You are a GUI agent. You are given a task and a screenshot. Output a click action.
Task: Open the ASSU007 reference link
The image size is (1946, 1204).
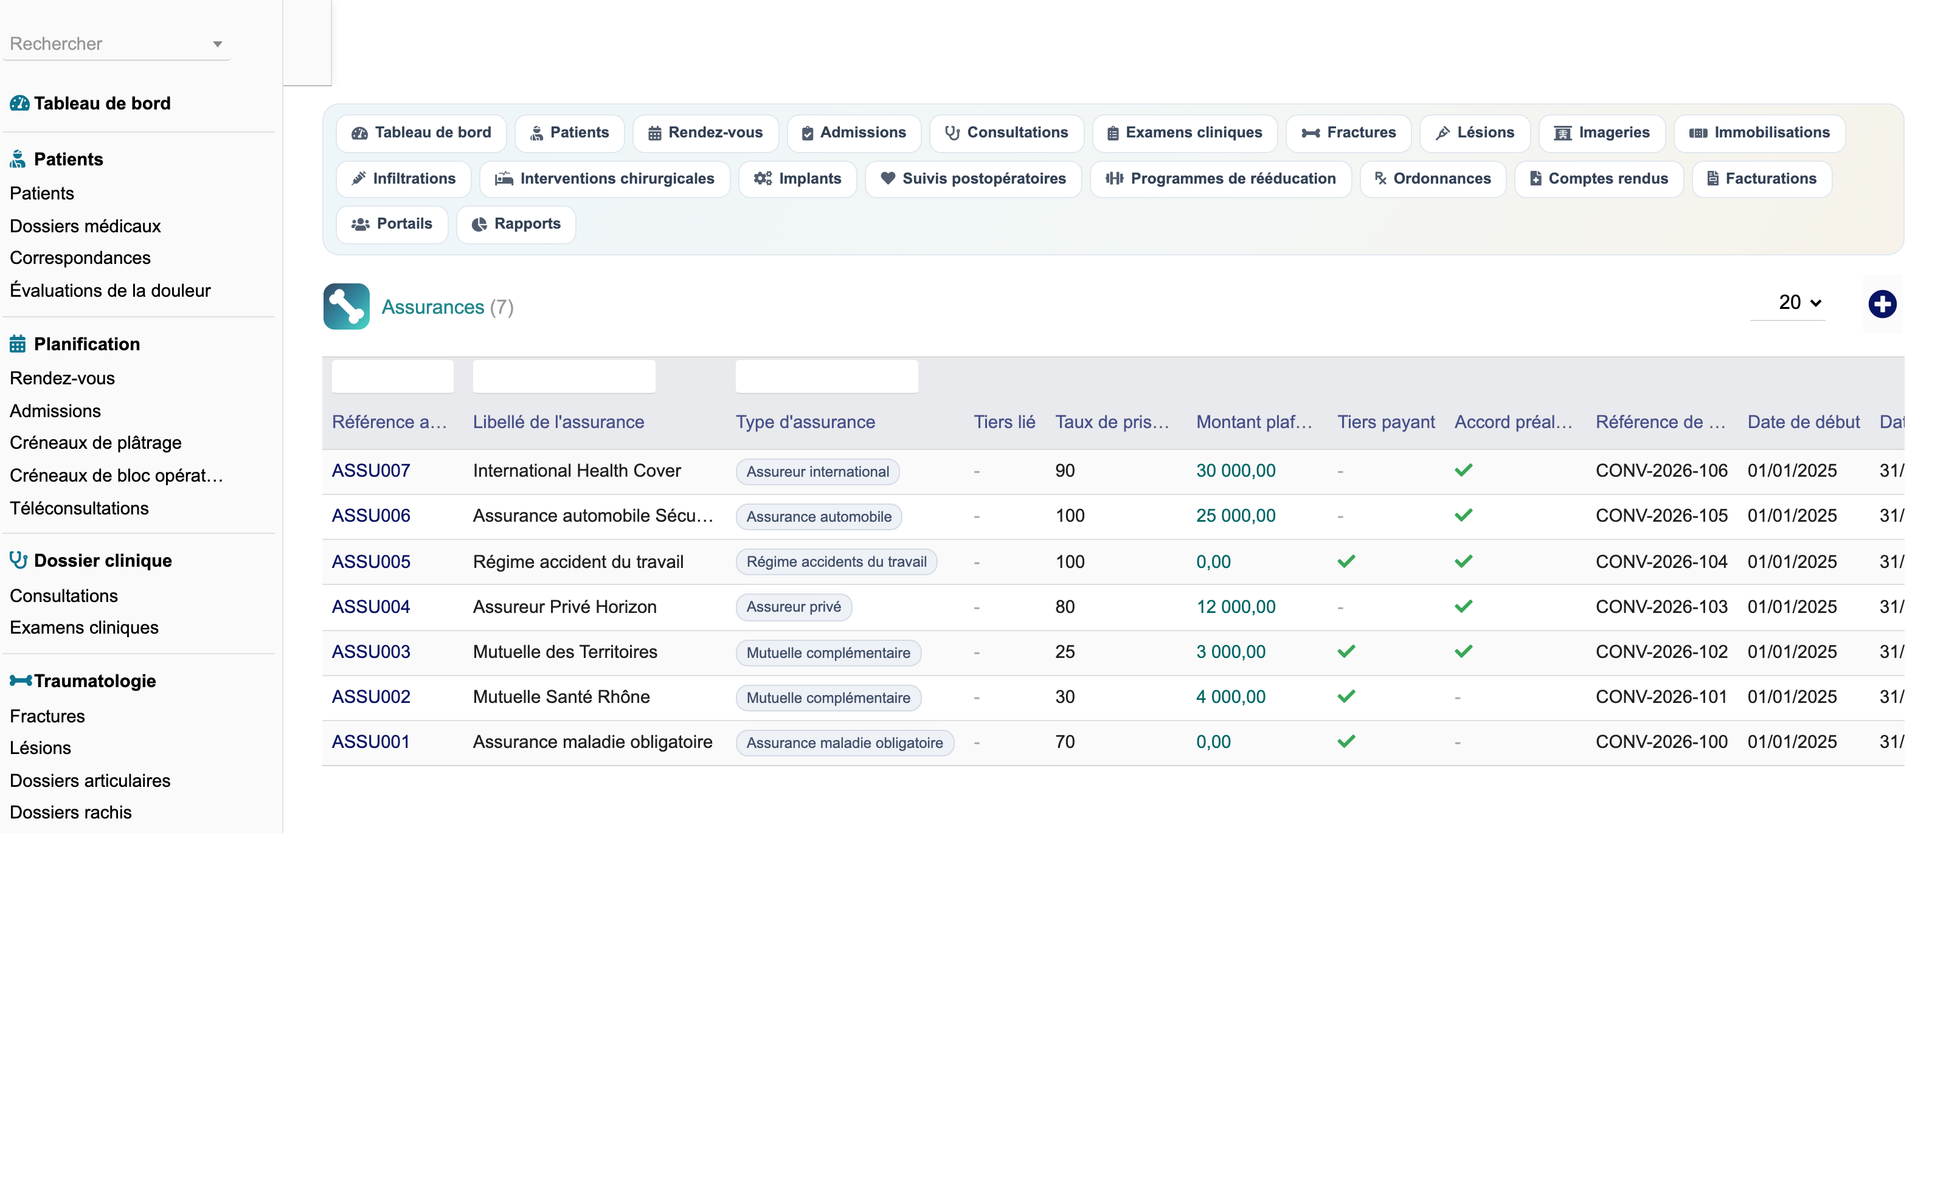click(371, 471)
